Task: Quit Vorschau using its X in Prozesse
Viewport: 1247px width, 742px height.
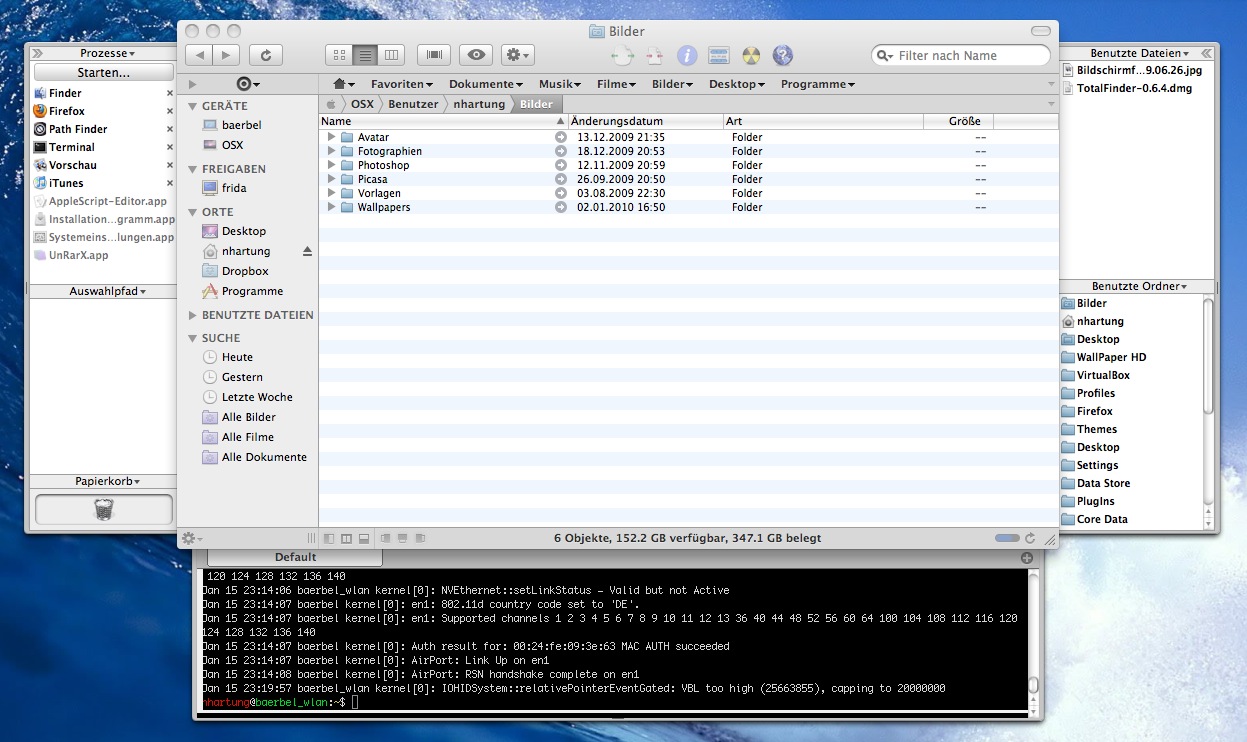Action: (x=169, y=165)
